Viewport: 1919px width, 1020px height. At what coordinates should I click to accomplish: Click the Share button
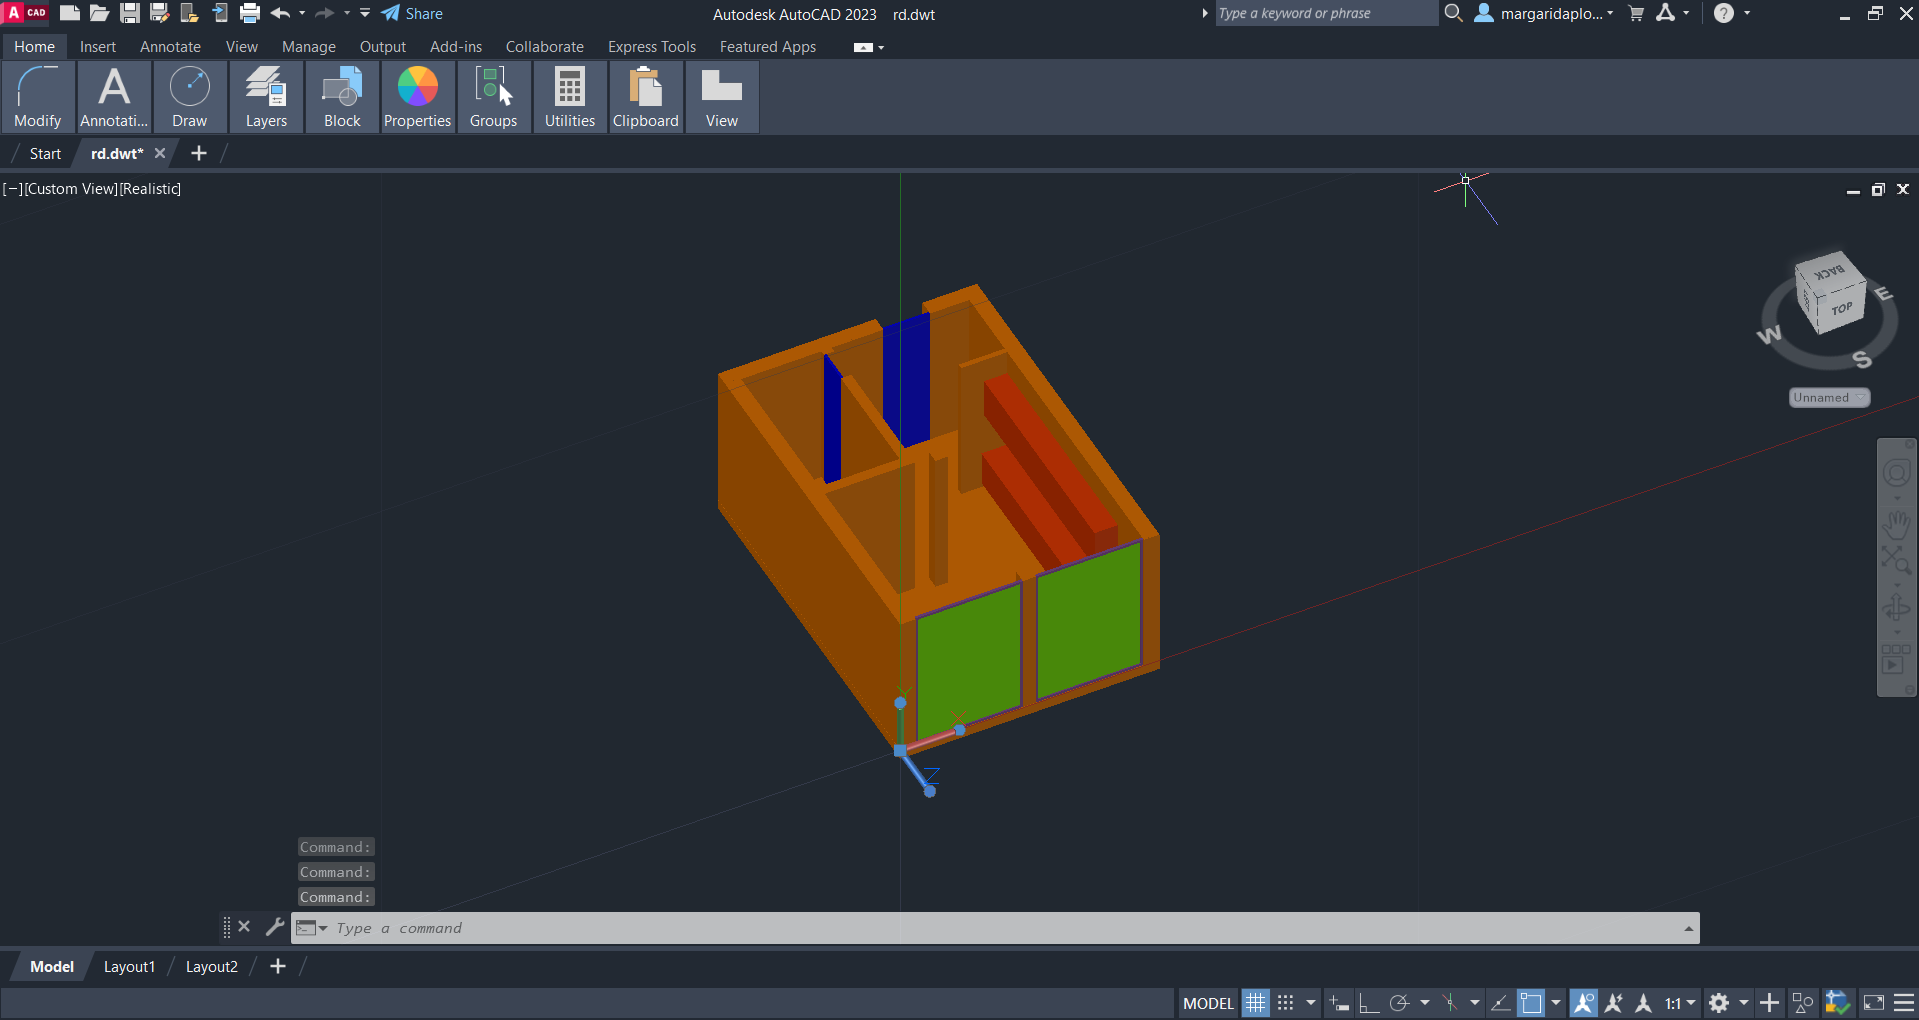pos(412,14)
